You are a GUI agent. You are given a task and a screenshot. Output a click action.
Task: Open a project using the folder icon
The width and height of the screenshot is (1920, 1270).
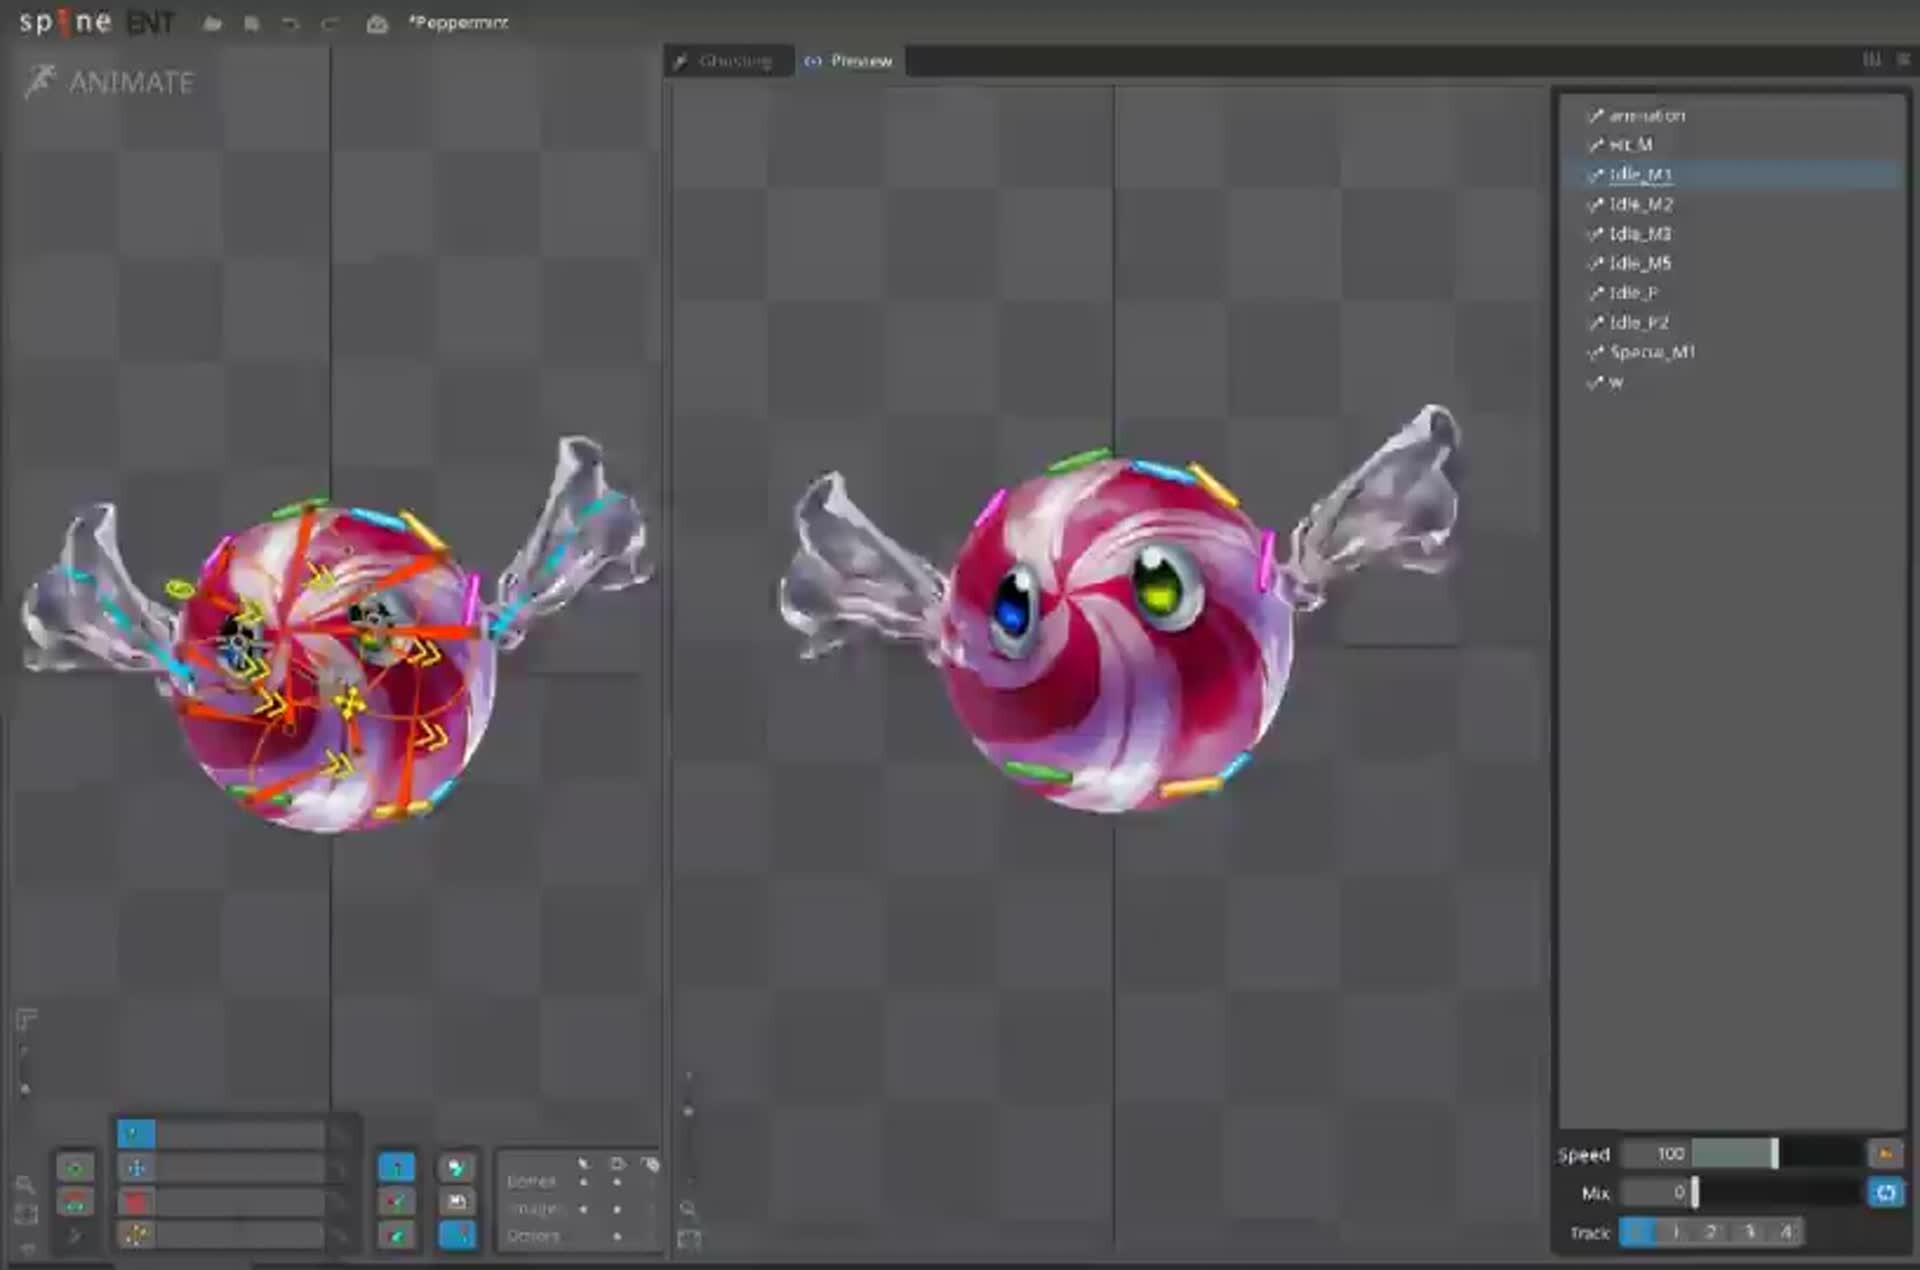[213, 23]
